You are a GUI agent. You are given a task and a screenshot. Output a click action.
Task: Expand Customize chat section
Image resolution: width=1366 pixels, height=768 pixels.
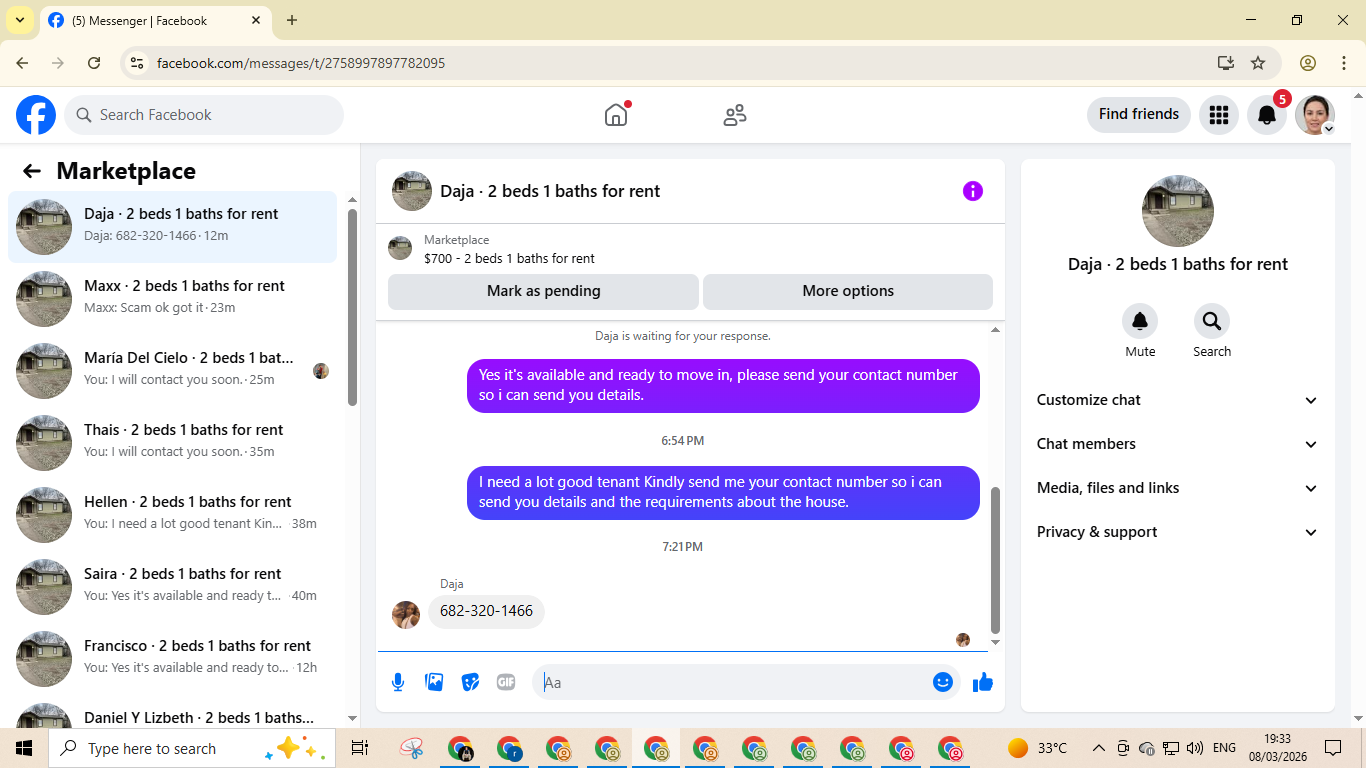[1178, 400]
